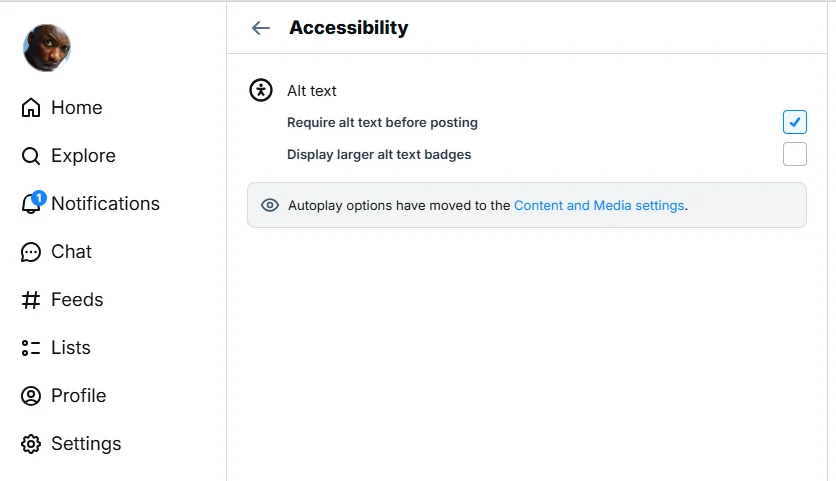Select the Feeds hashtag icon

click(x=31, y=300)
